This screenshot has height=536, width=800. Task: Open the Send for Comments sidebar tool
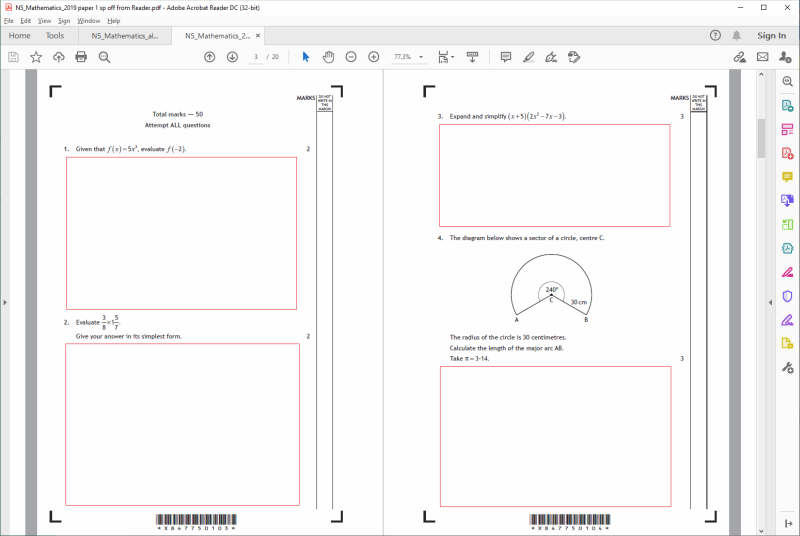point(787,343)
